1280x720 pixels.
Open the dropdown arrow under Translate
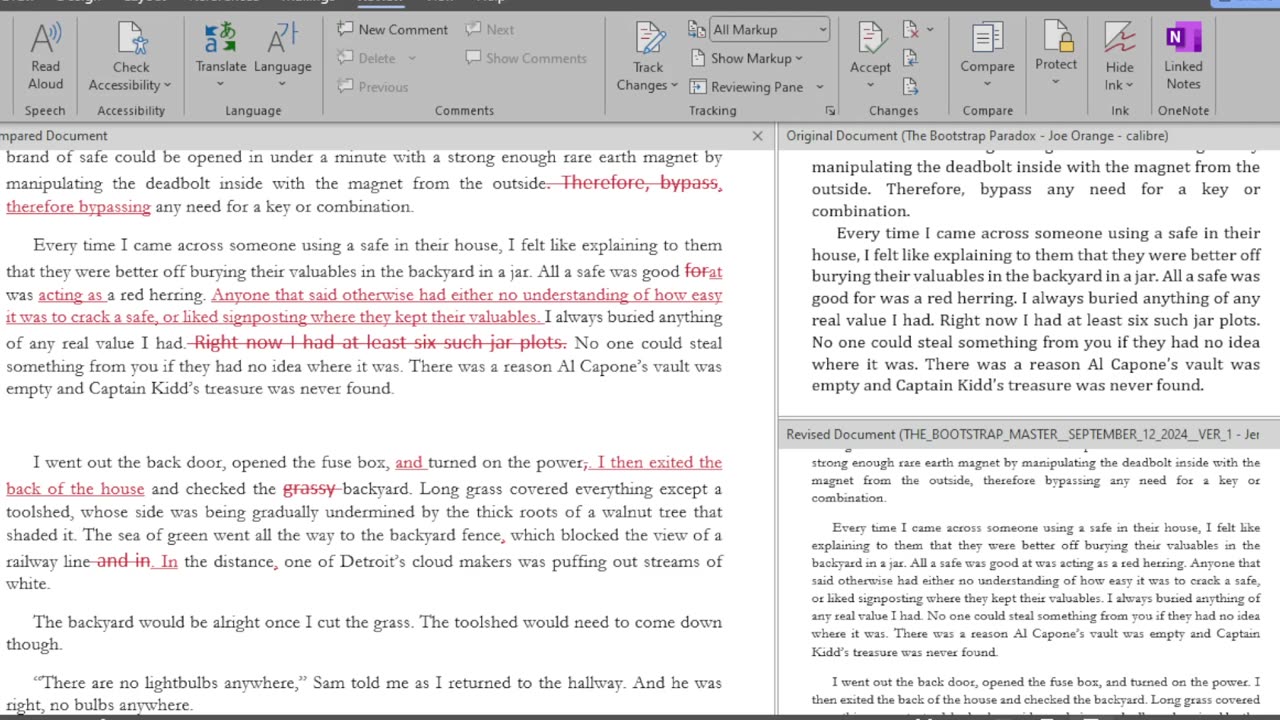click(x=221, y=85)
